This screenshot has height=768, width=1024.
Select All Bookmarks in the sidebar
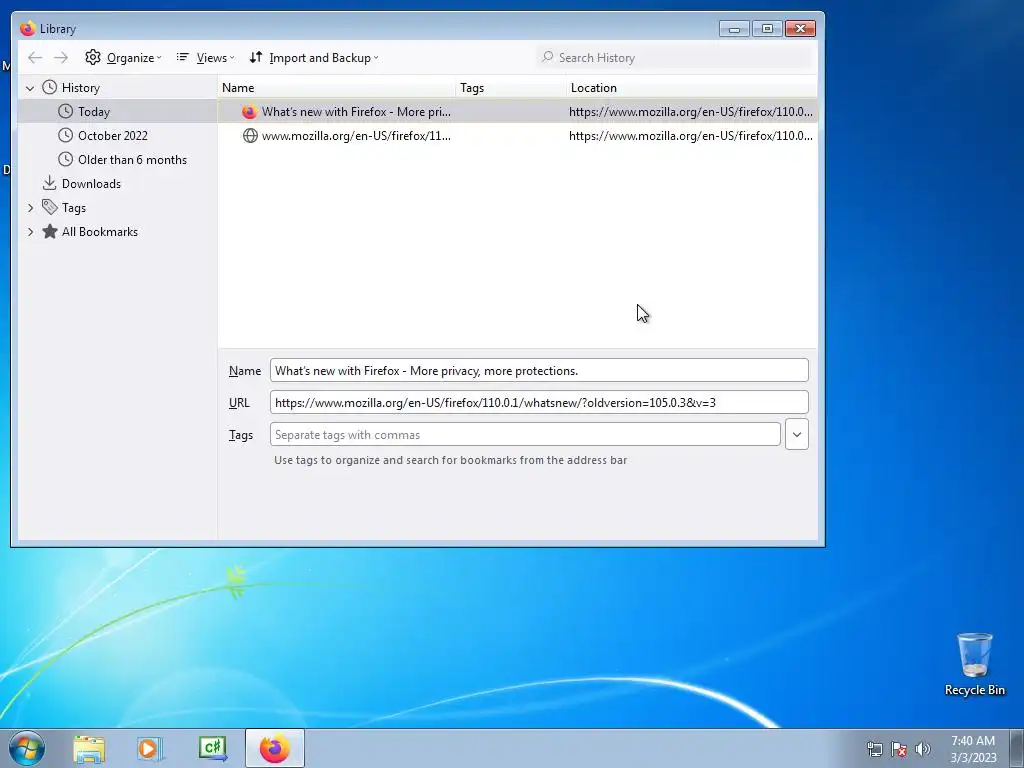point(99,232)
